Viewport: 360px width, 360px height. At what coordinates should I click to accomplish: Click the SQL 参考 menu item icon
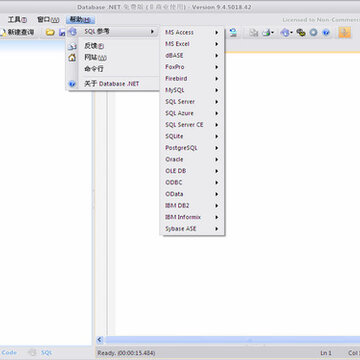[x=72, y=32]
